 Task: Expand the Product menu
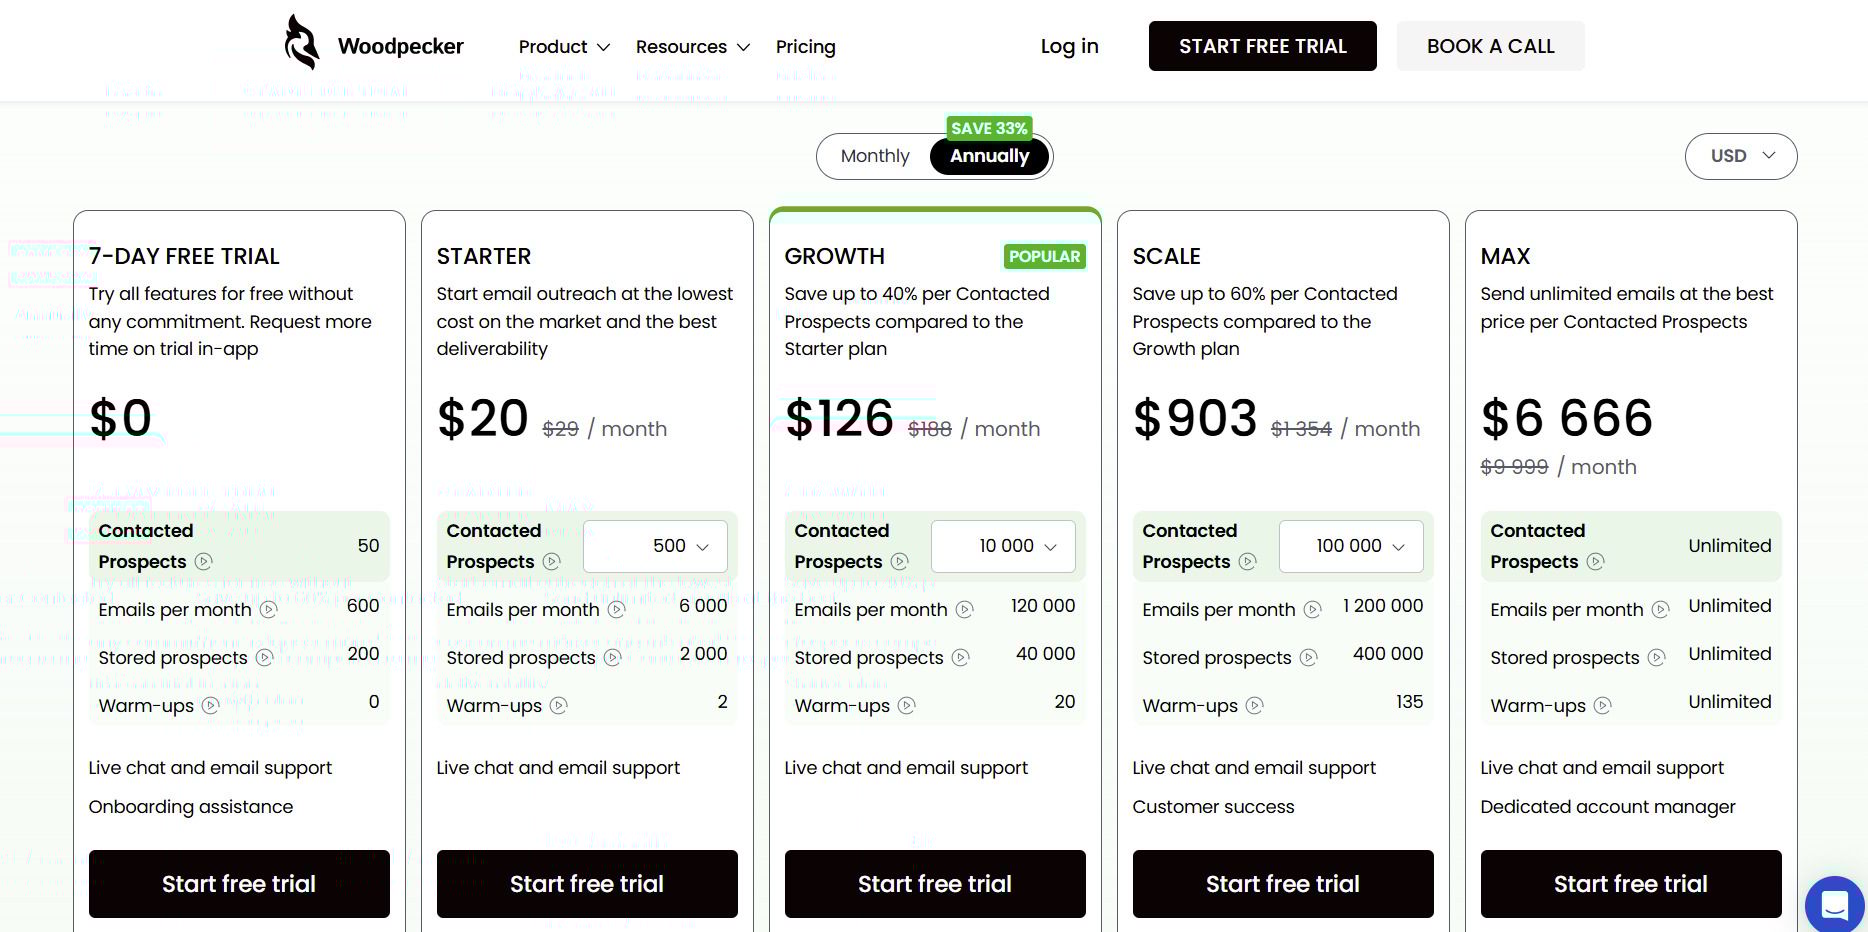[x=564, y=47]
